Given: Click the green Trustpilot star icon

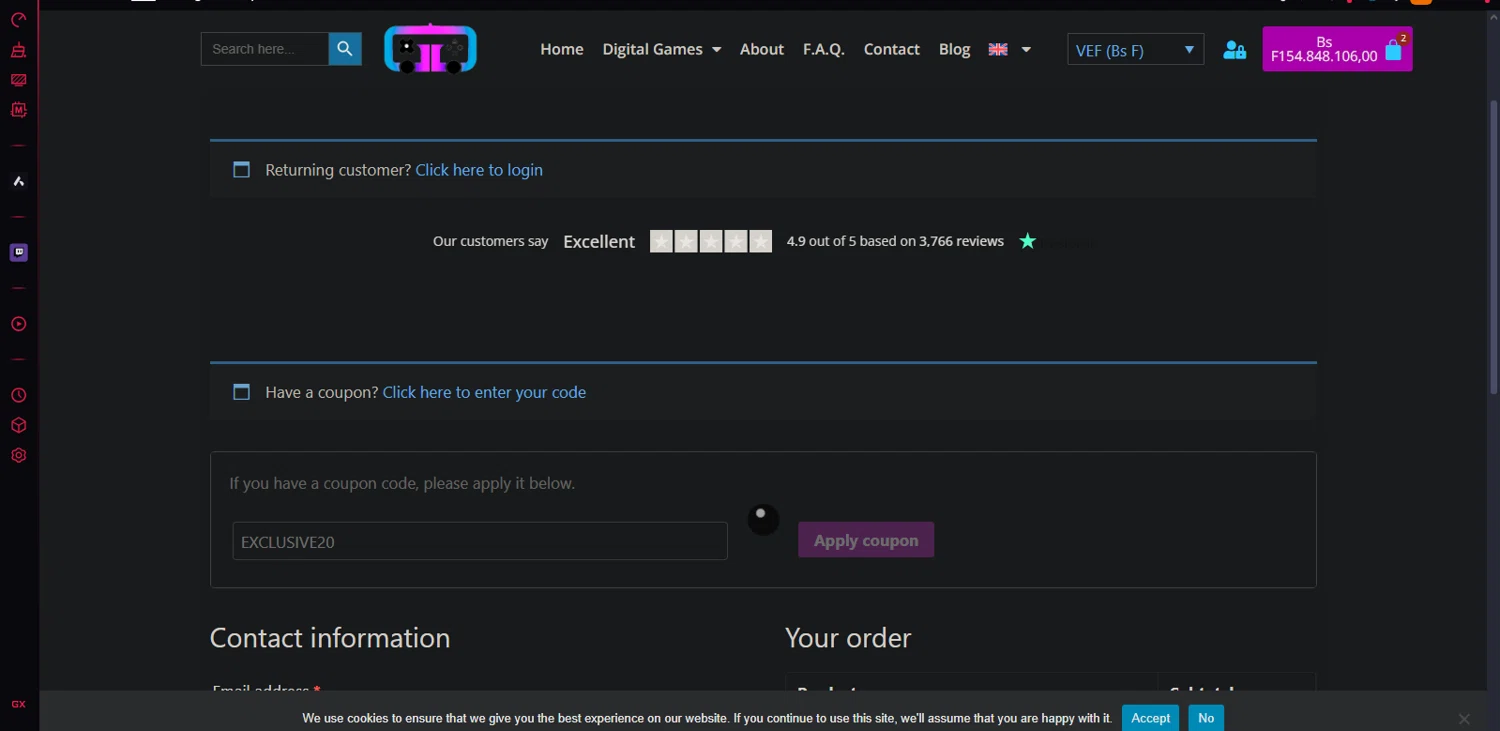Looking at the screenshot, I should point(1027,241).
